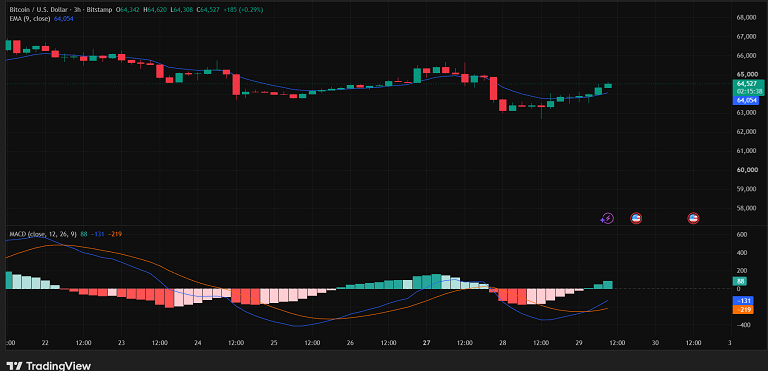Click the date label 30 on the time axis
Viewport: 768px width, 371px height.
[x=655, y=343]
